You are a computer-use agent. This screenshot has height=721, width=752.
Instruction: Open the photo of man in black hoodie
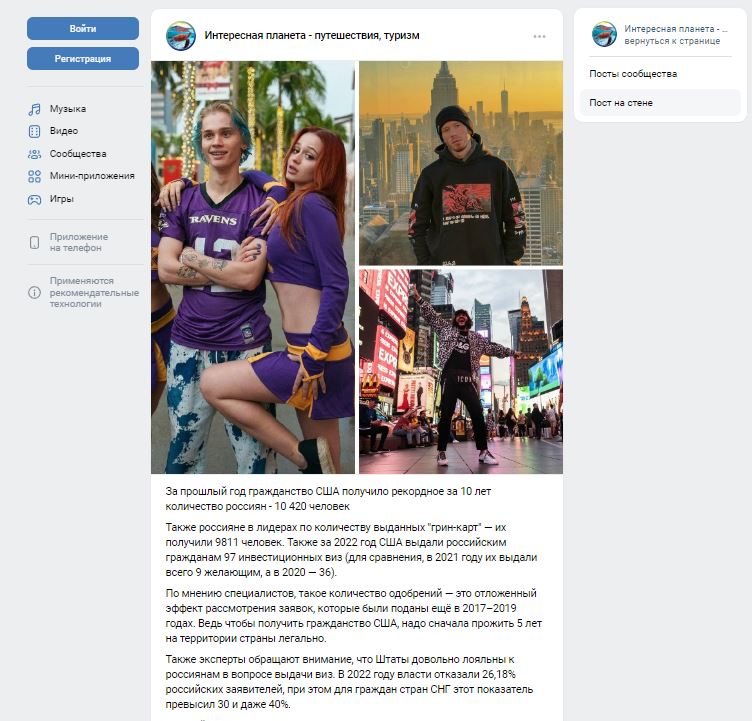point(461,163)
